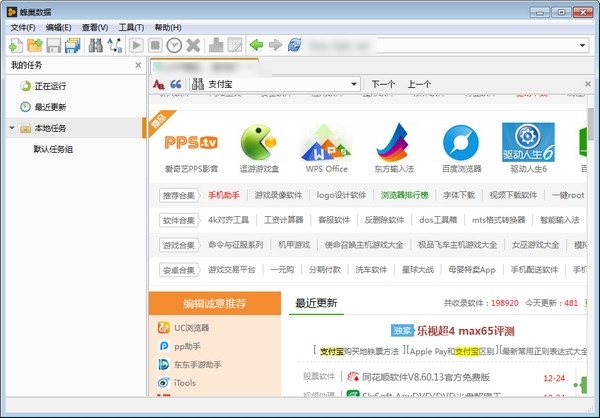
Task: Click the 安卓合集 label button
Action: 179,270
